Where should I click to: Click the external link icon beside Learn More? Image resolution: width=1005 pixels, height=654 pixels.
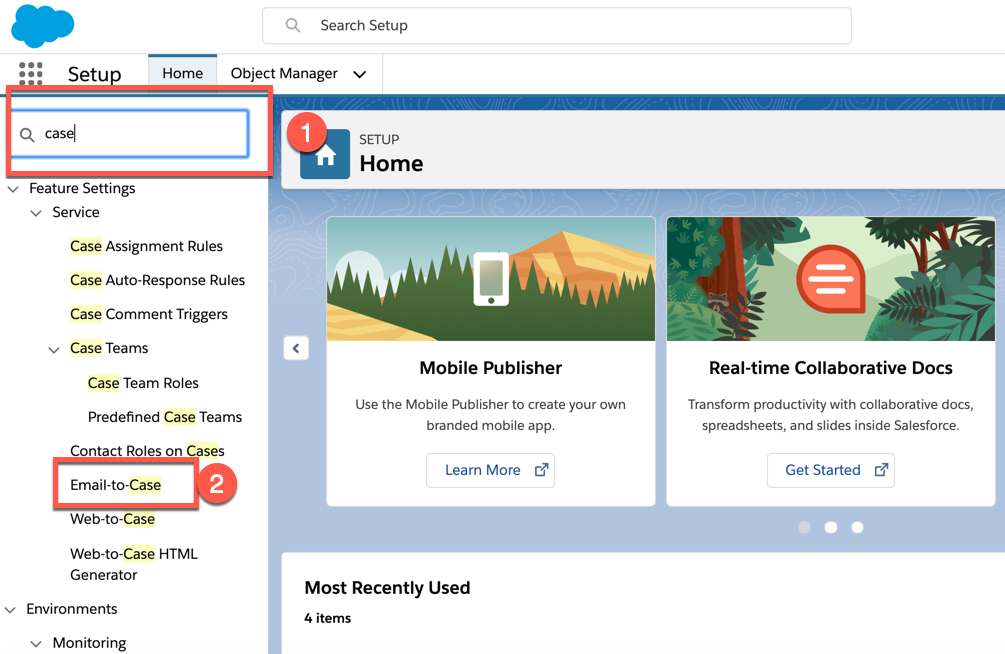point(541,470)
